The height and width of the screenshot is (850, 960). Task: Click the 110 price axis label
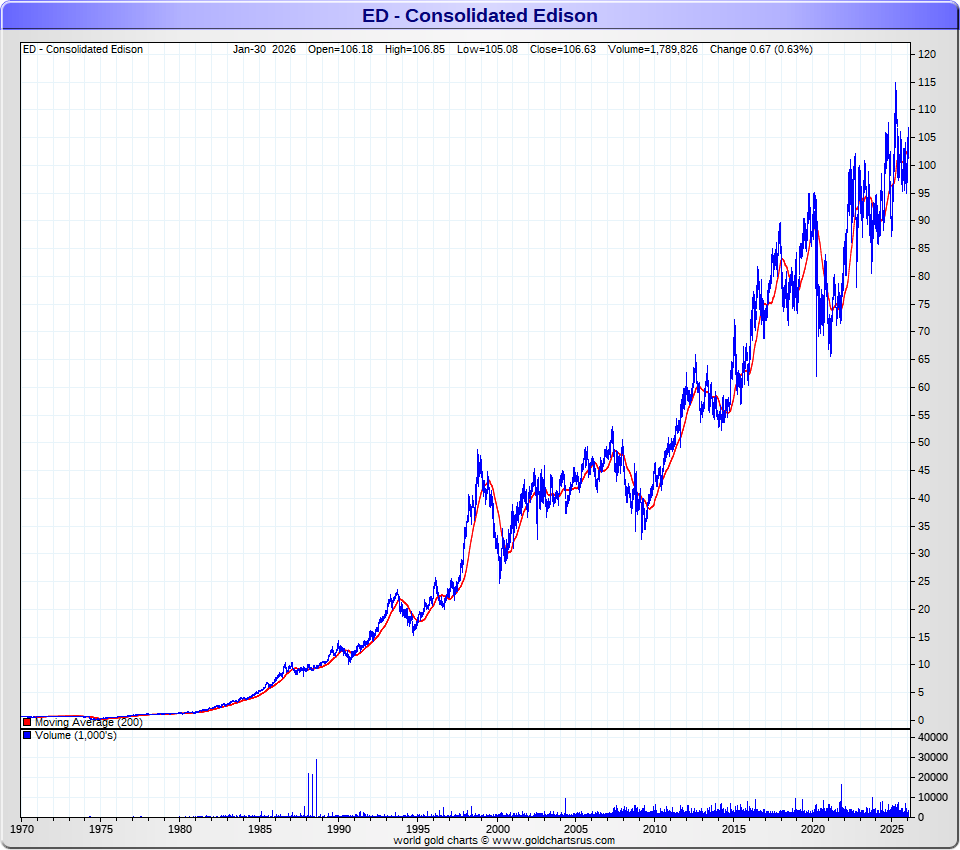tap(927, 109)
